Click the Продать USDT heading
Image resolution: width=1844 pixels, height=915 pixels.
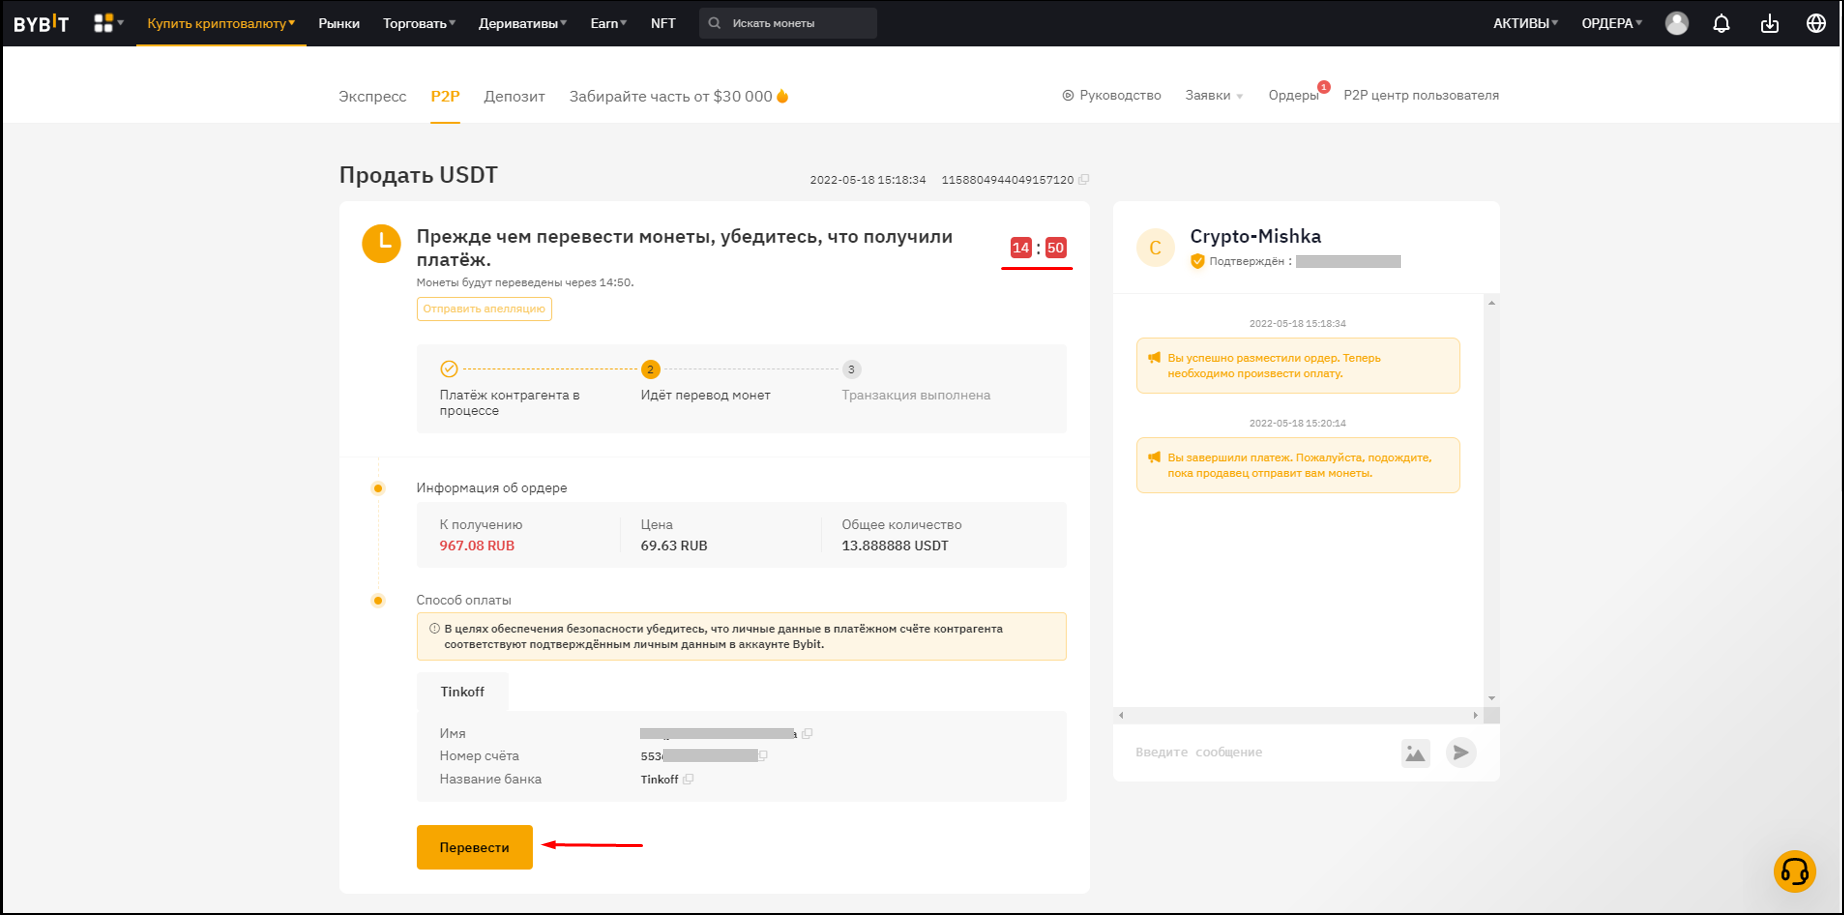pos(418,175)
